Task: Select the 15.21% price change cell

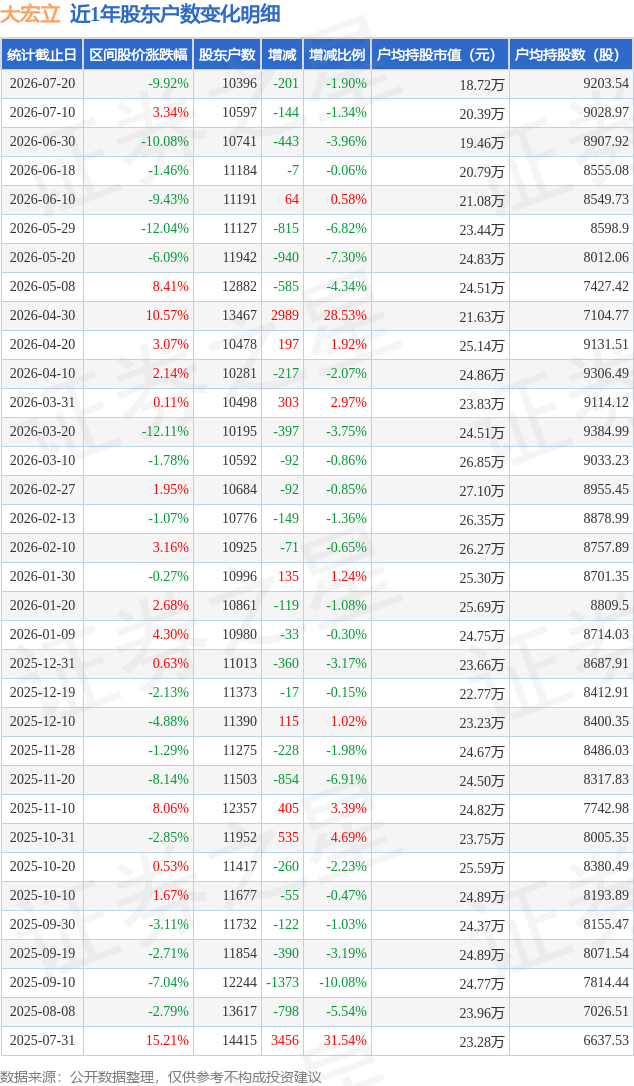Action: (167, 1040)
